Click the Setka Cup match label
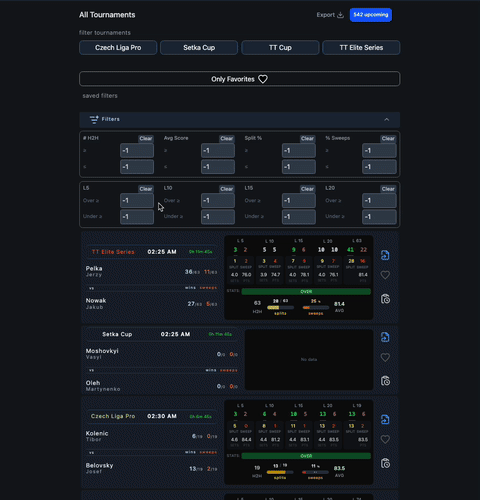The width and height of the screenshot is (480, 500). tap(117, 334)
